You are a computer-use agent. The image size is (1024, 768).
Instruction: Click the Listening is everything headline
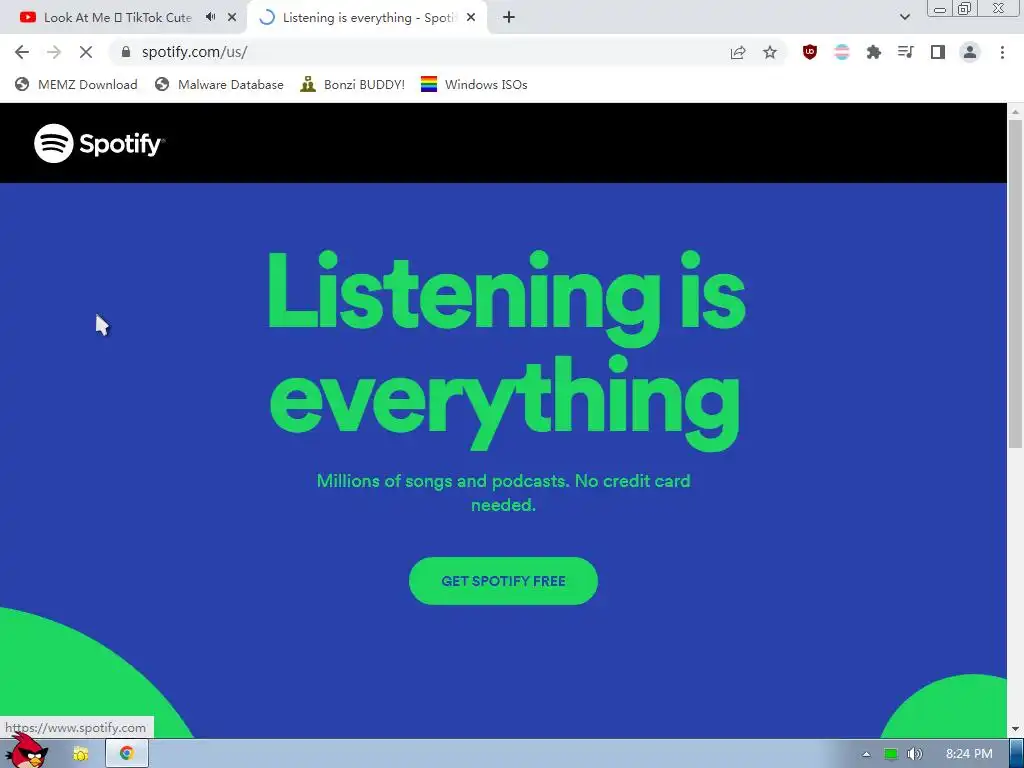tap(506, 350)
